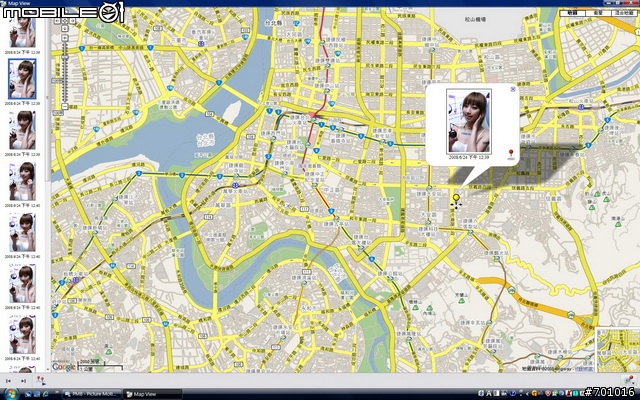Switch to PMB - Picture Motion taskbar window
Image resolution: width=640 pixels, height=400 pixels.
92,394
